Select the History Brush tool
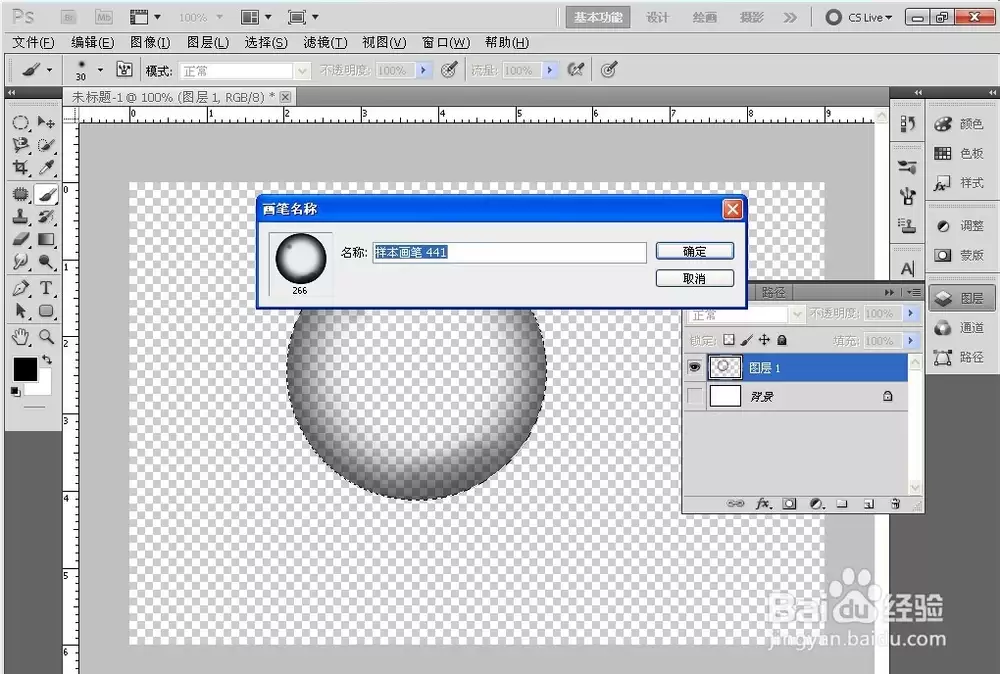 pyautogui.click(x=46, y=217)
